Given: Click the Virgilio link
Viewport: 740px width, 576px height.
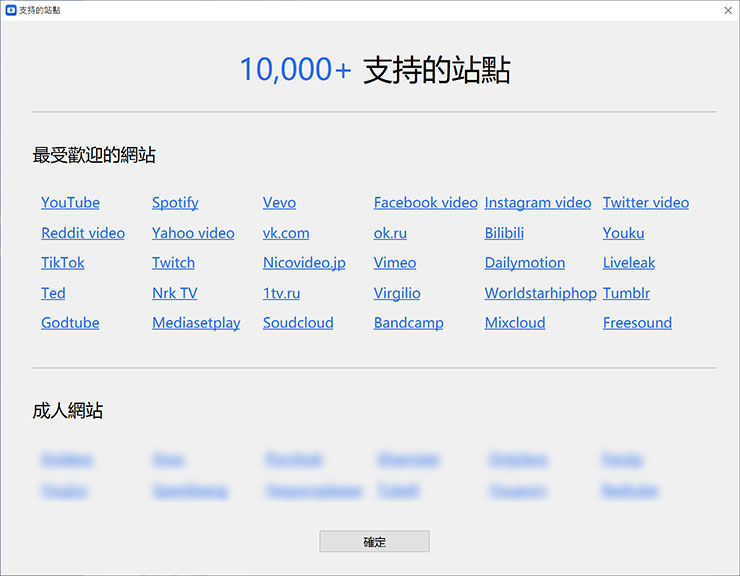Looking at the screenshot, I should [397, 294].
